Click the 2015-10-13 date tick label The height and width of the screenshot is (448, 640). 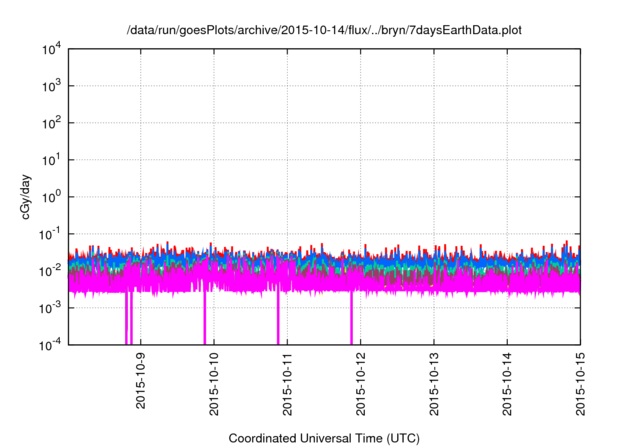point(434,384)
